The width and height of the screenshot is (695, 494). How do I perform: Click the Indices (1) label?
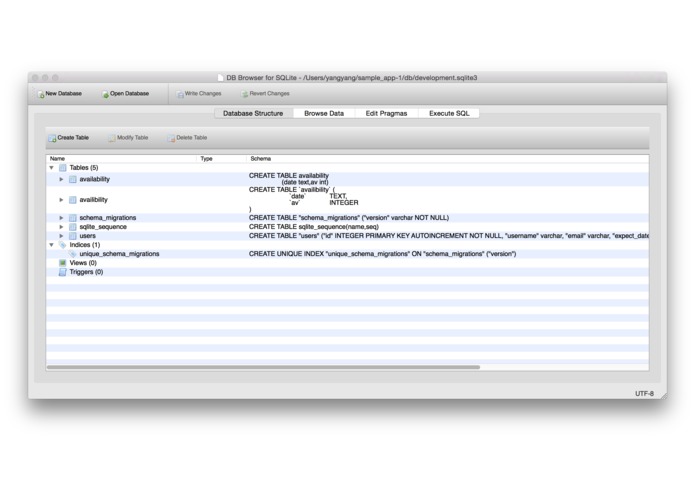[85, 245]
